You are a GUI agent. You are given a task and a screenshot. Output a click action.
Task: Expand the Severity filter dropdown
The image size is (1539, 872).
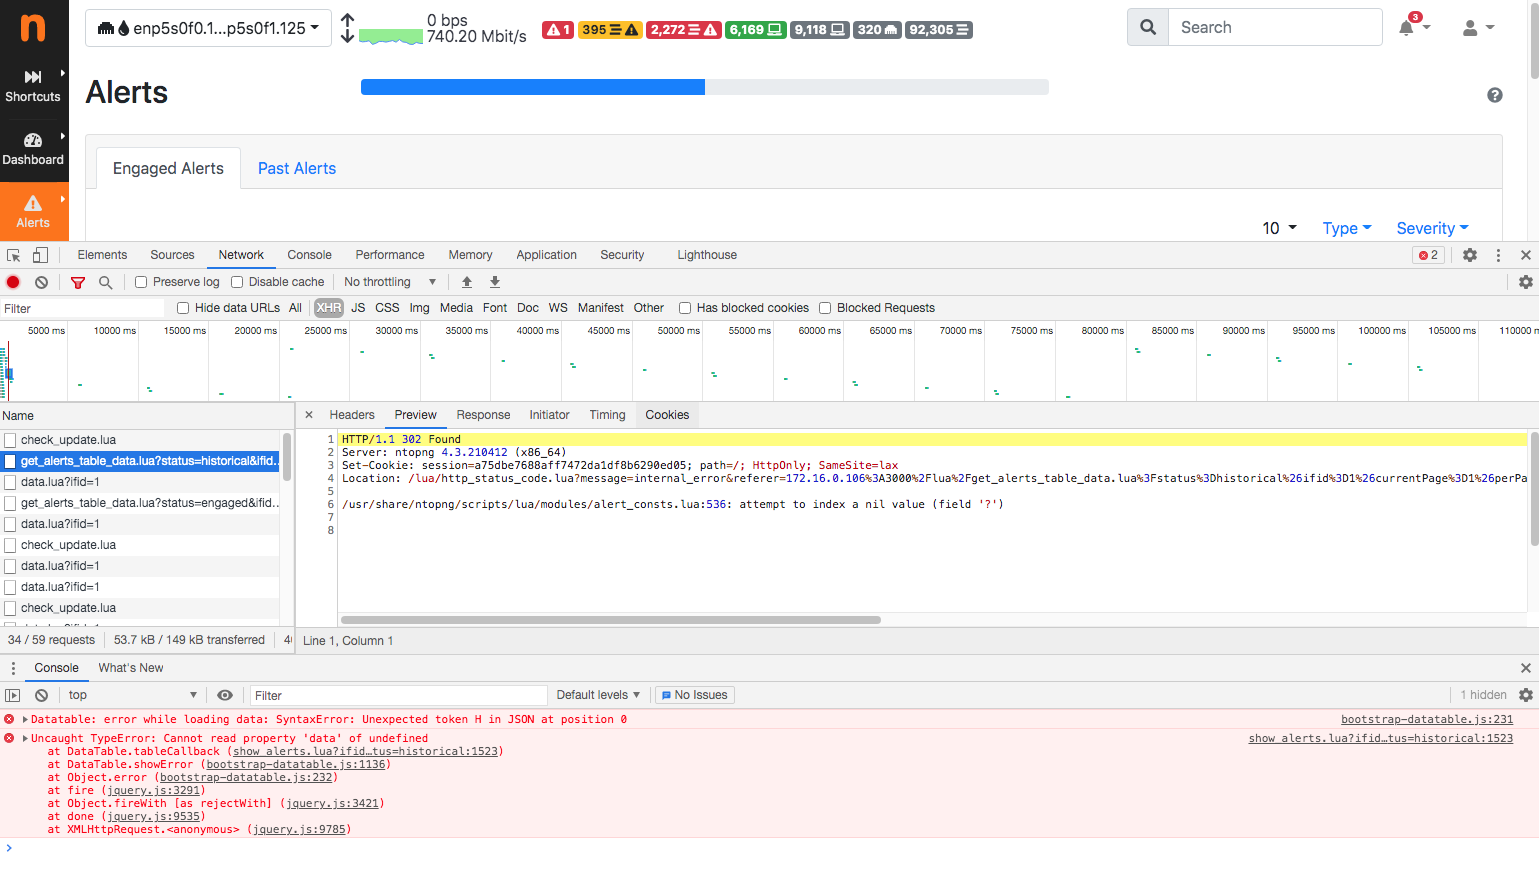click(1432, 228)
